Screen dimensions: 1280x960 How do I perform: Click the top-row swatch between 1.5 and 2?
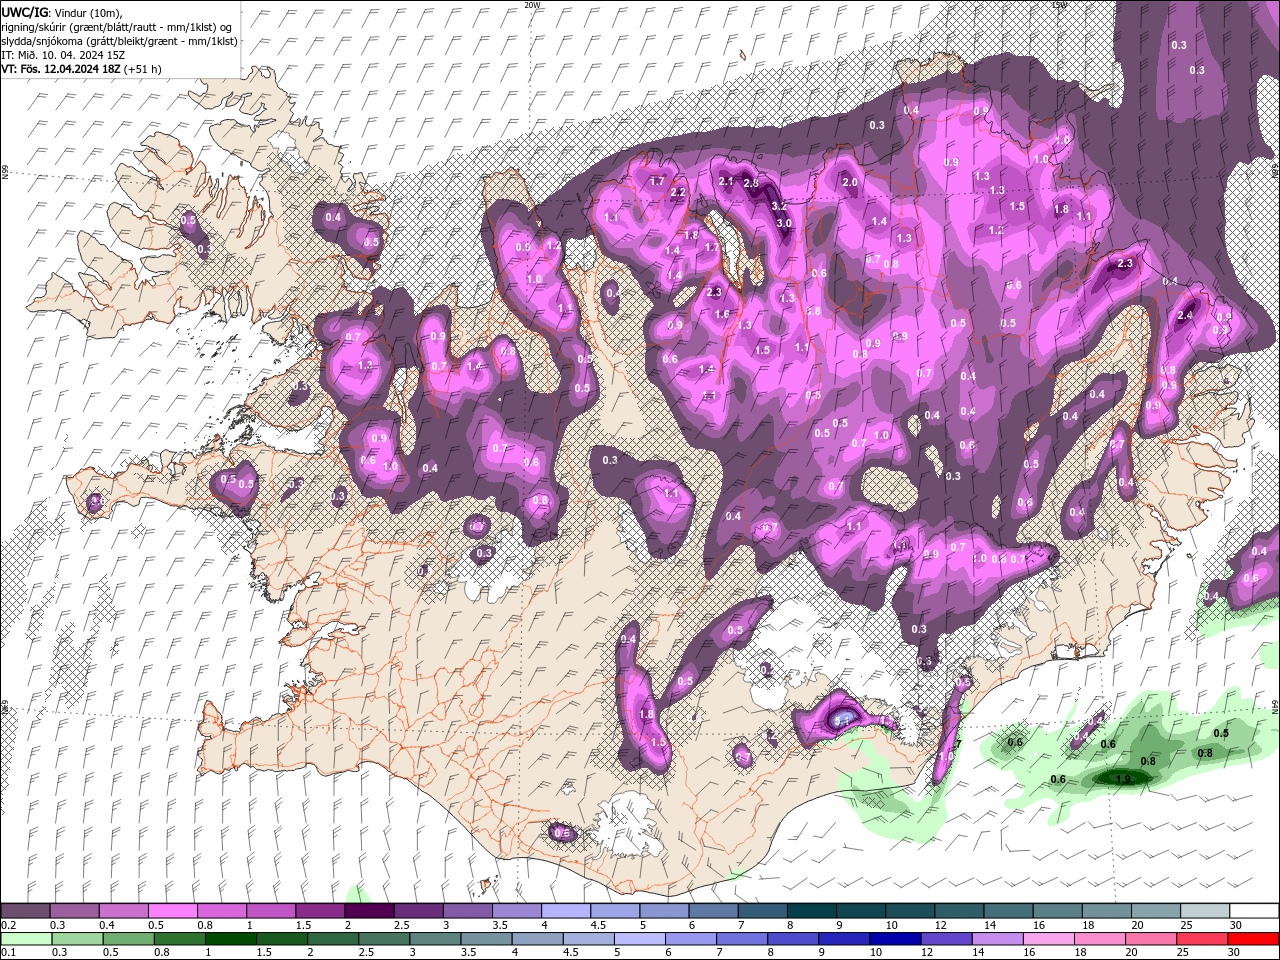coord(319,911)
